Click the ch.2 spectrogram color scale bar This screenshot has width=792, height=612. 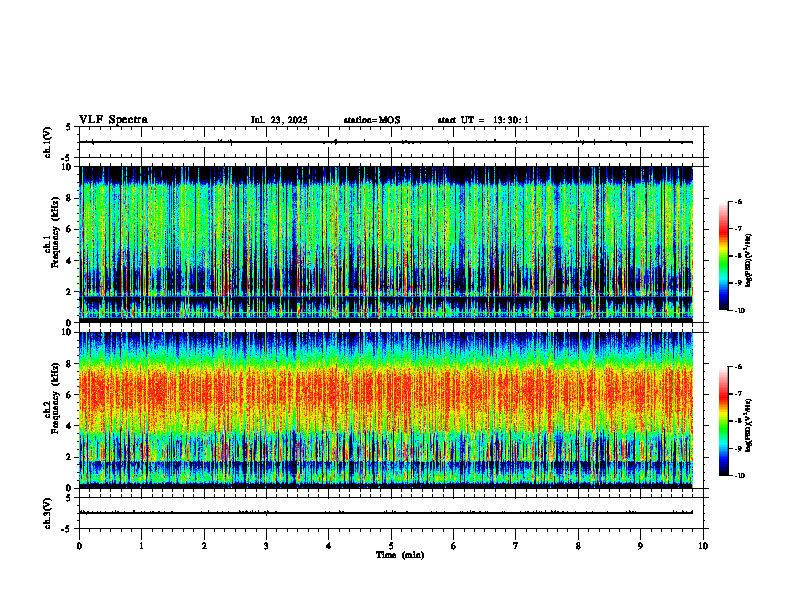723,421
